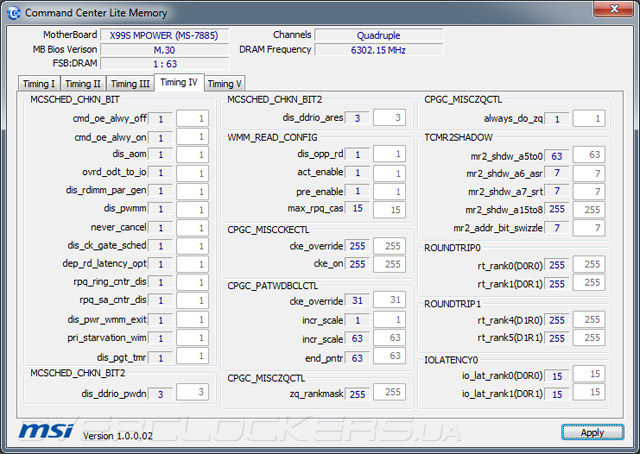Edit the dis_pwr_wmm_exit input box

pyautogui.click(x=193, y=319)
